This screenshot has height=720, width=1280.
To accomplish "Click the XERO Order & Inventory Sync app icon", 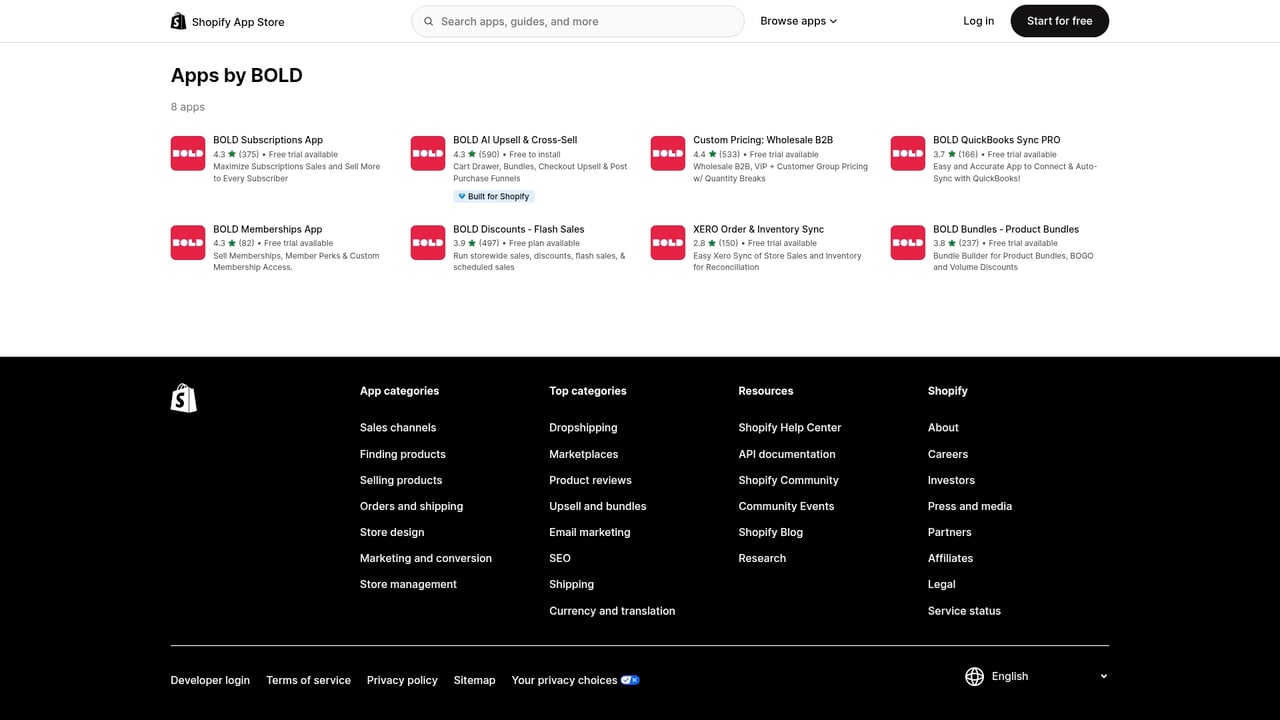I will point(667,242).
